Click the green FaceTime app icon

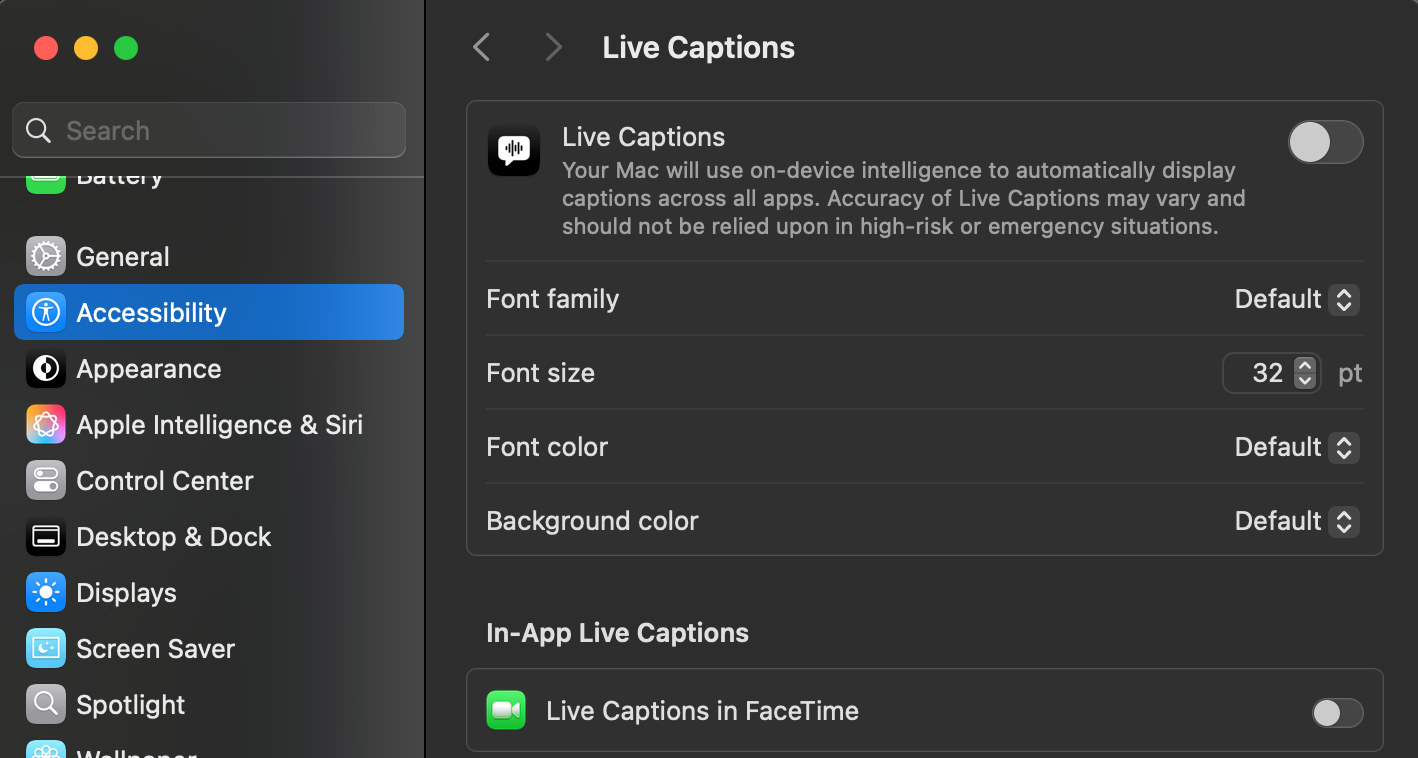click(506, 711)
